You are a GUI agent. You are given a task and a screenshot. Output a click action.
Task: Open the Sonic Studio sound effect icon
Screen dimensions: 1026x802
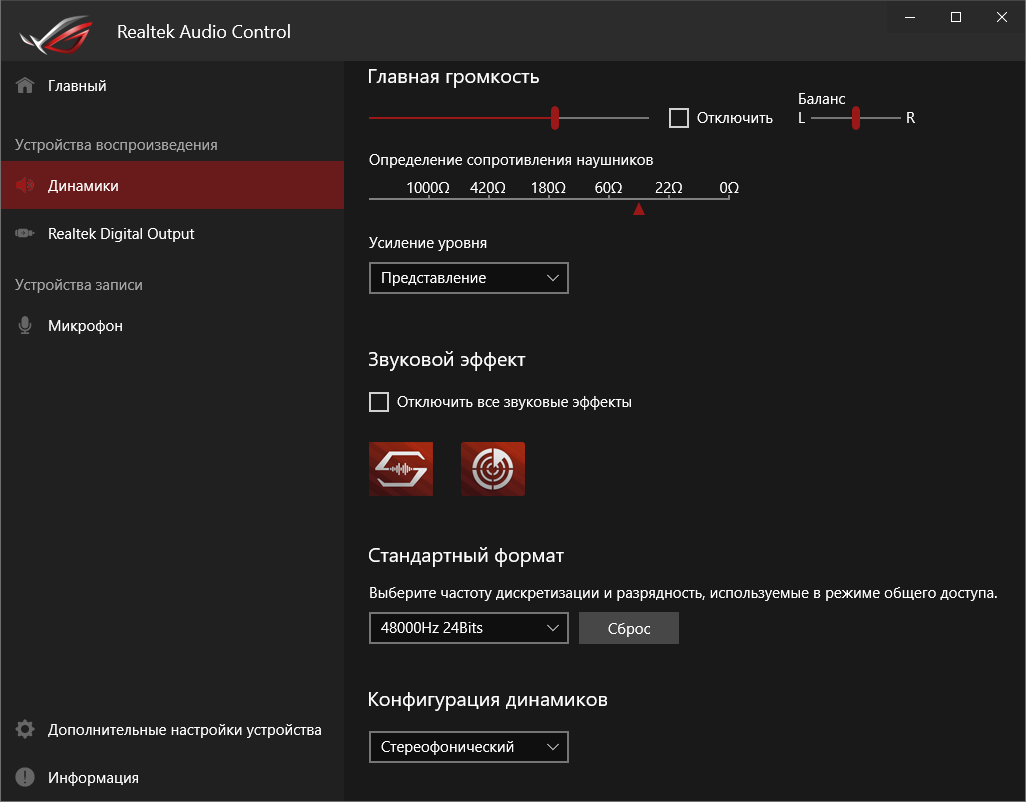pyautogui.click(x=401, y=469)
